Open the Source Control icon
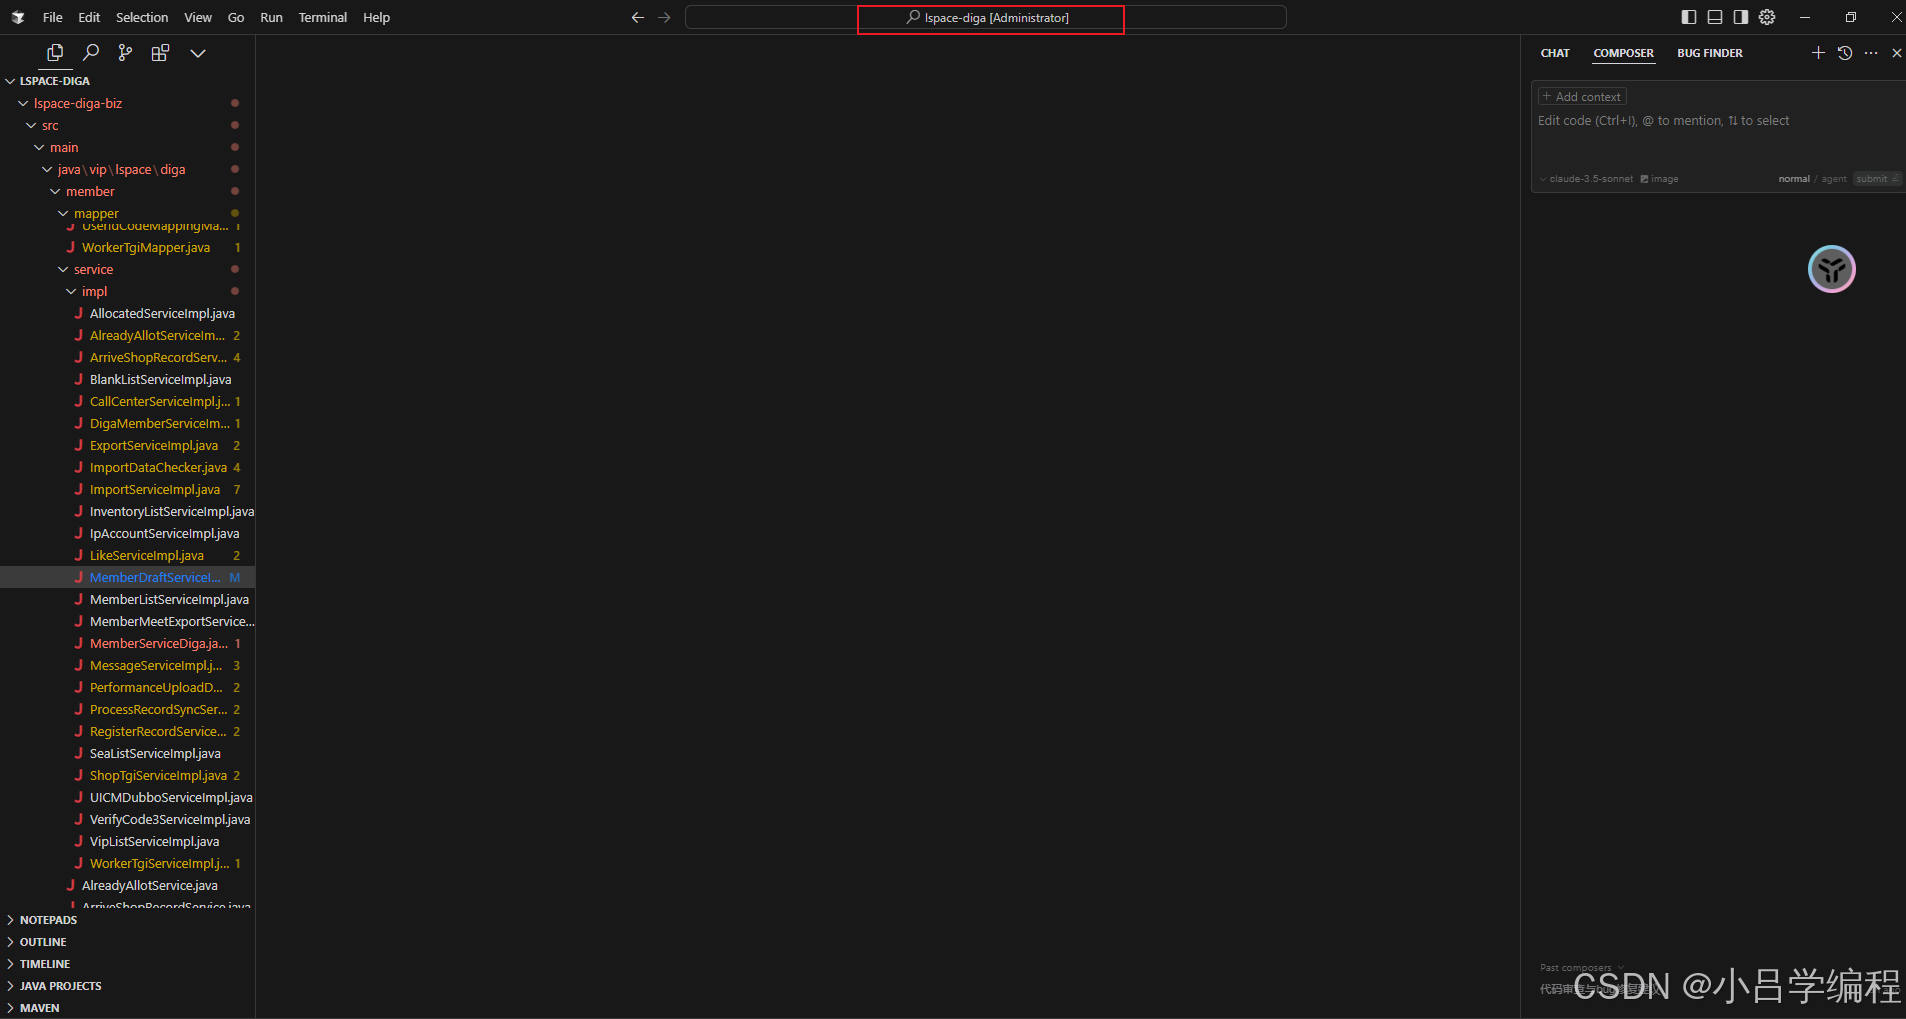The width and height of the screenshot is (1906, 1019). [124, 52]
